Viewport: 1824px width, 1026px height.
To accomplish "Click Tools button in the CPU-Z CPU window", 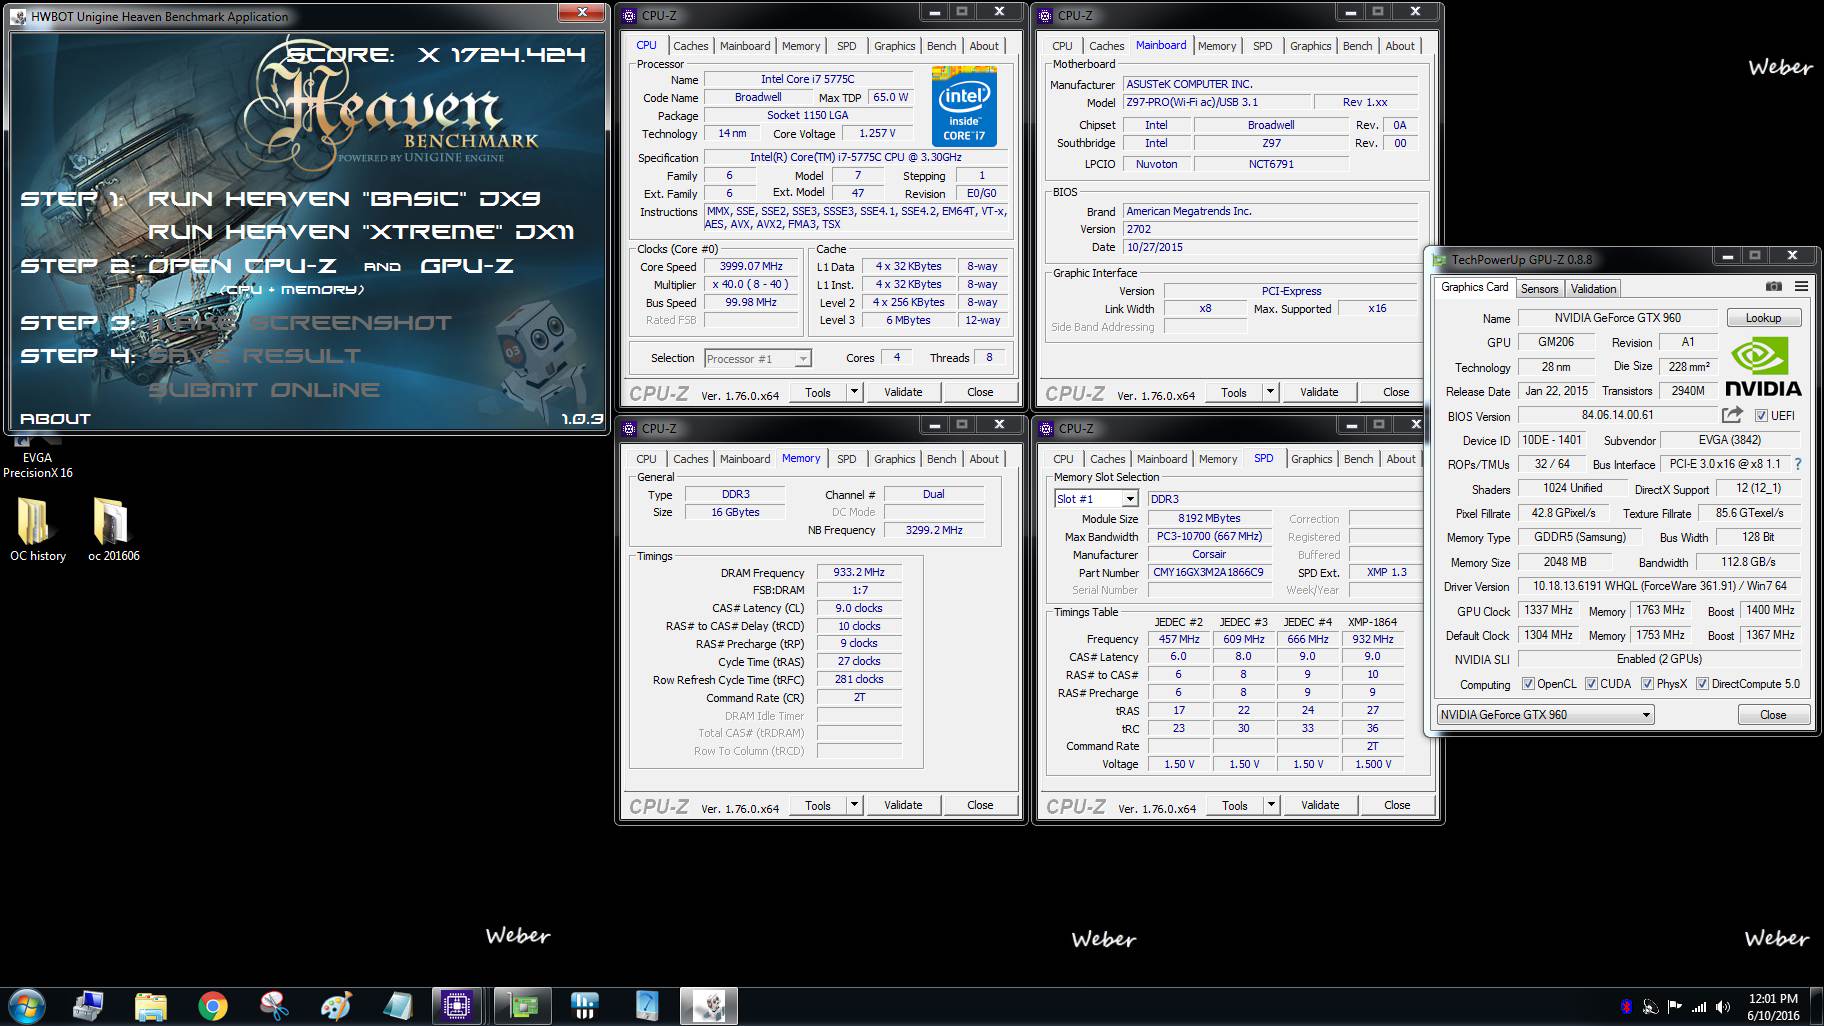I will click(818, 392).
